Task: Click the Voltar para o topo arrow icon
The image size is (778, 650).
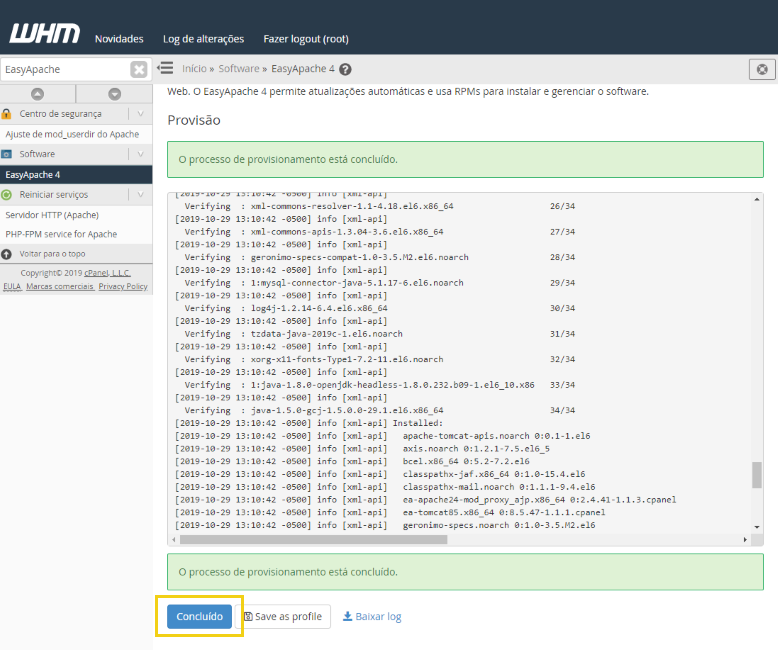Action: pyautogui.click(x=6, y=254)
